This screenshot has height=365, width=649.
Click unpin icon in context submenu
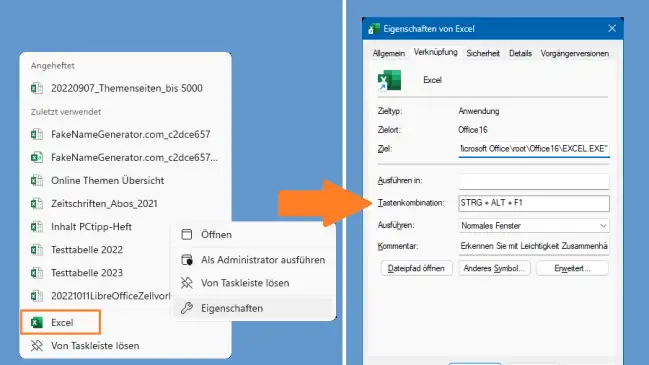(x=187, y=283)
